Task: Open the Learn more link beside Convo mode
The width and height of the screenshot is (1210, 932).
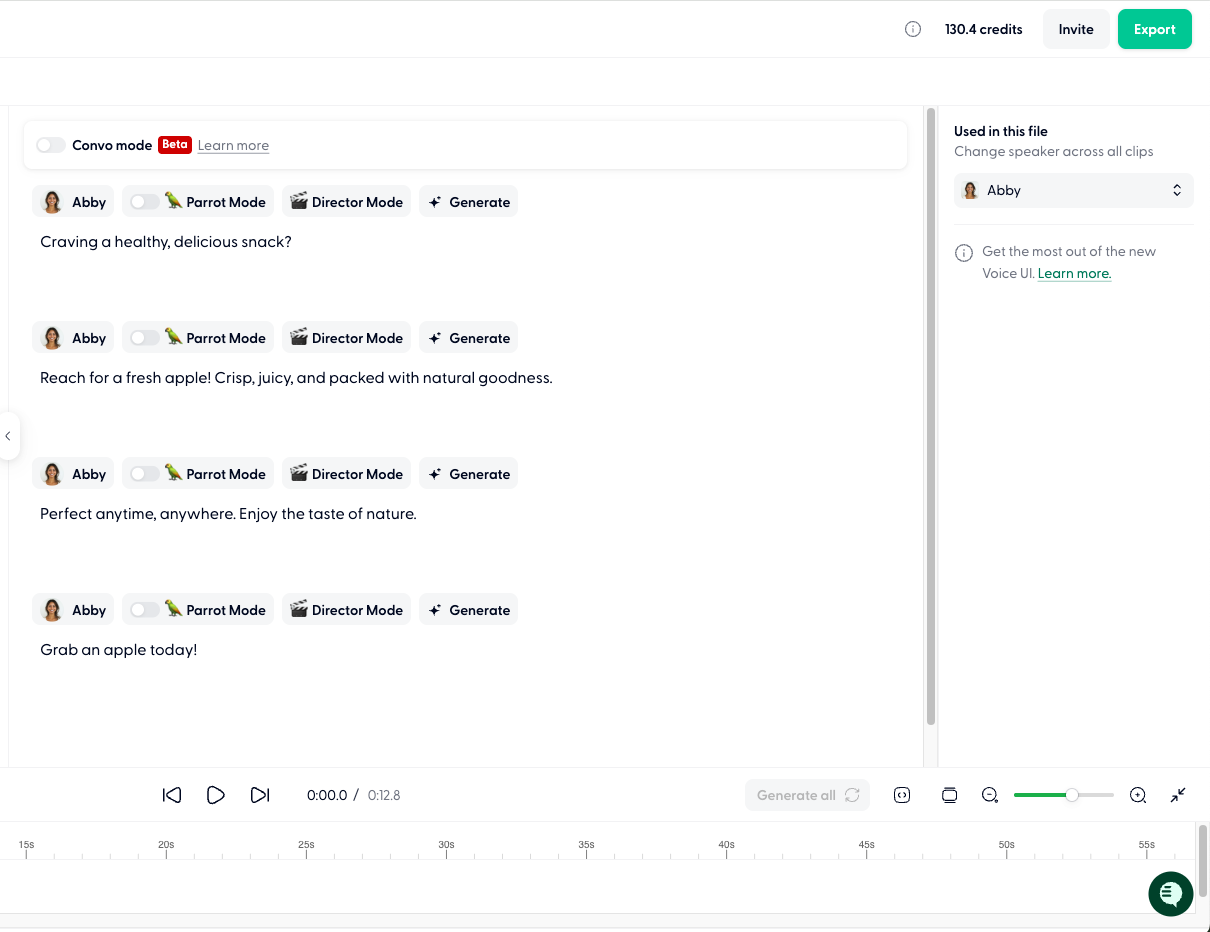Action: pyautogui.click(x=233, y=145)
